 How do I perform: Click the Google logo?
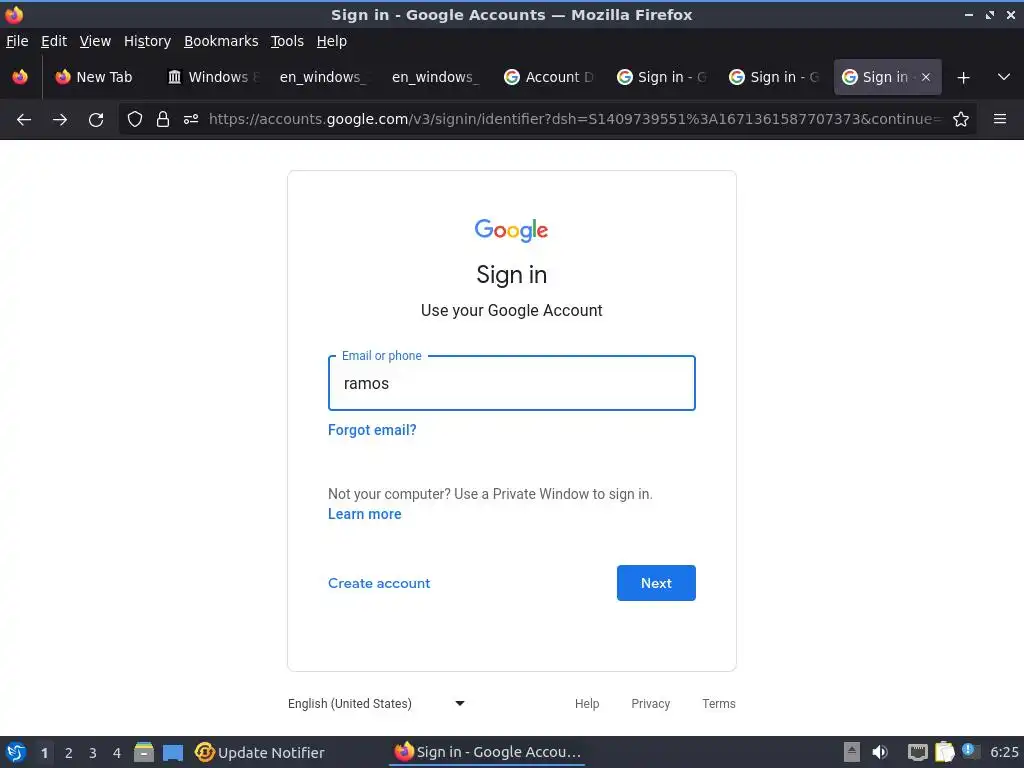(511, 230)
